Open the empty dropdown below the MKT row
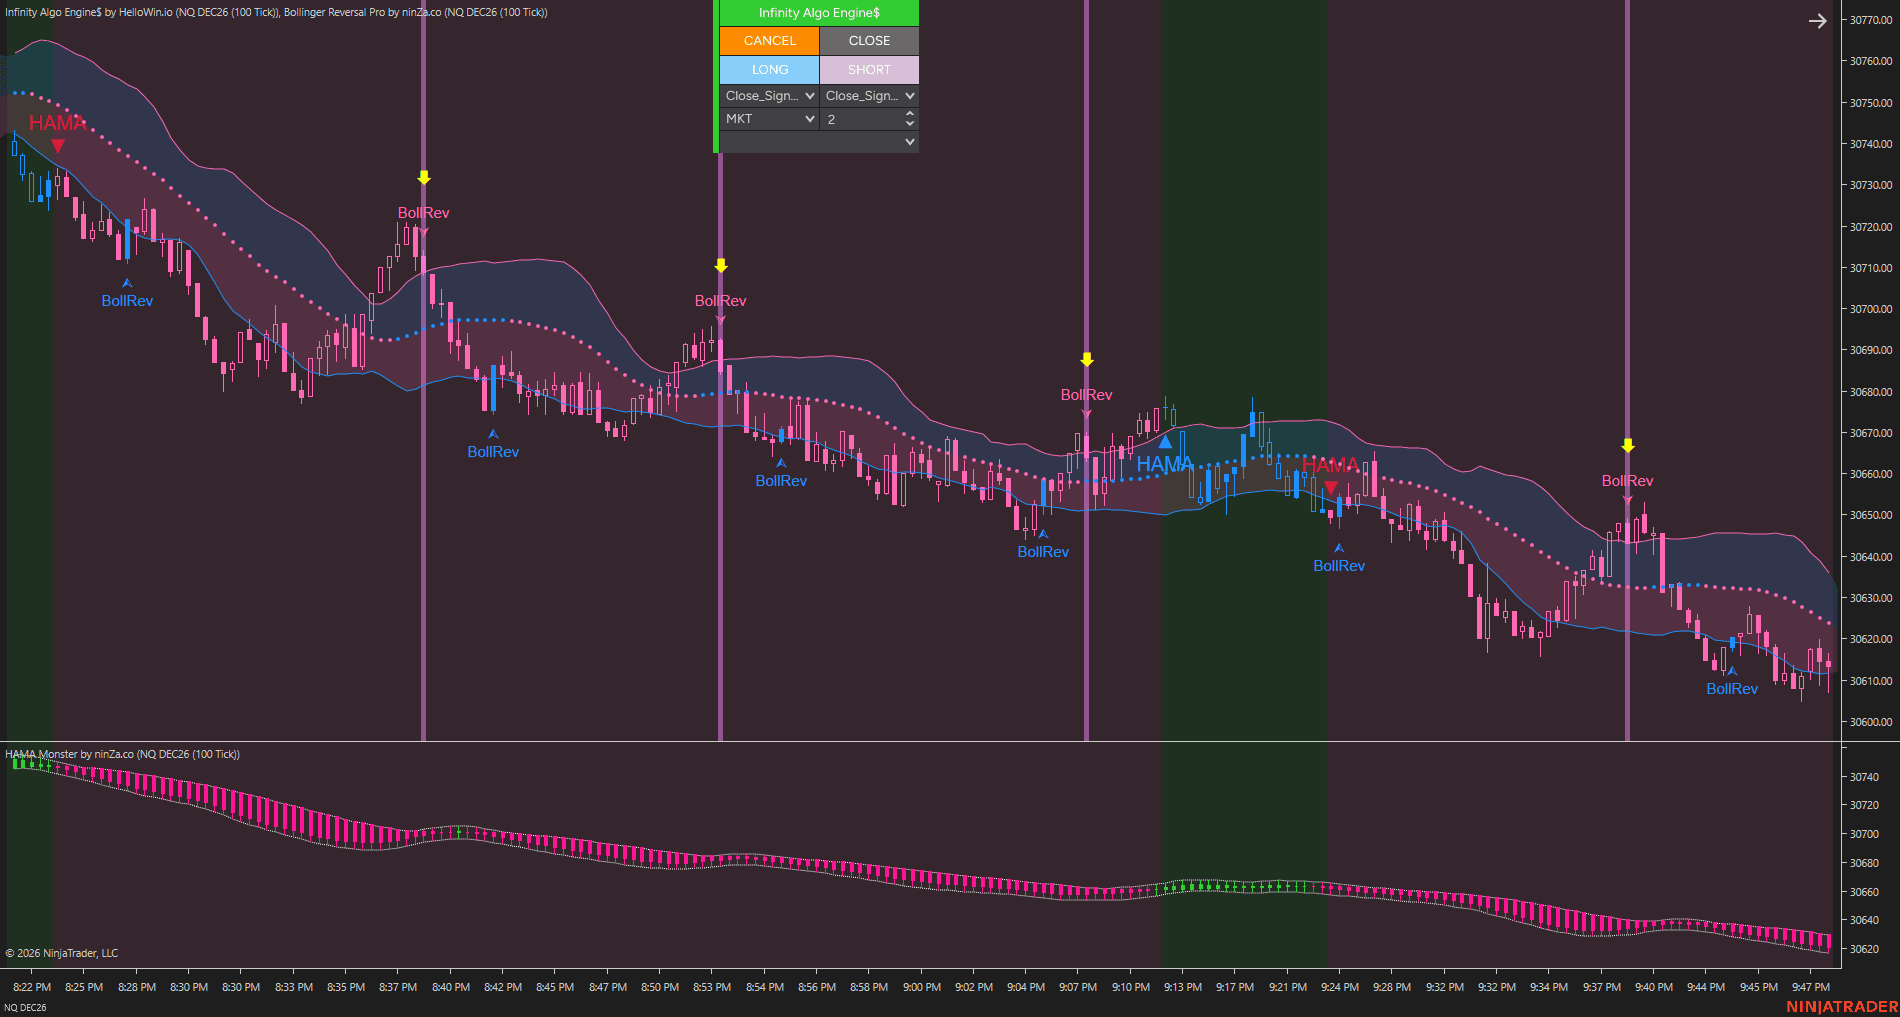 819,142
